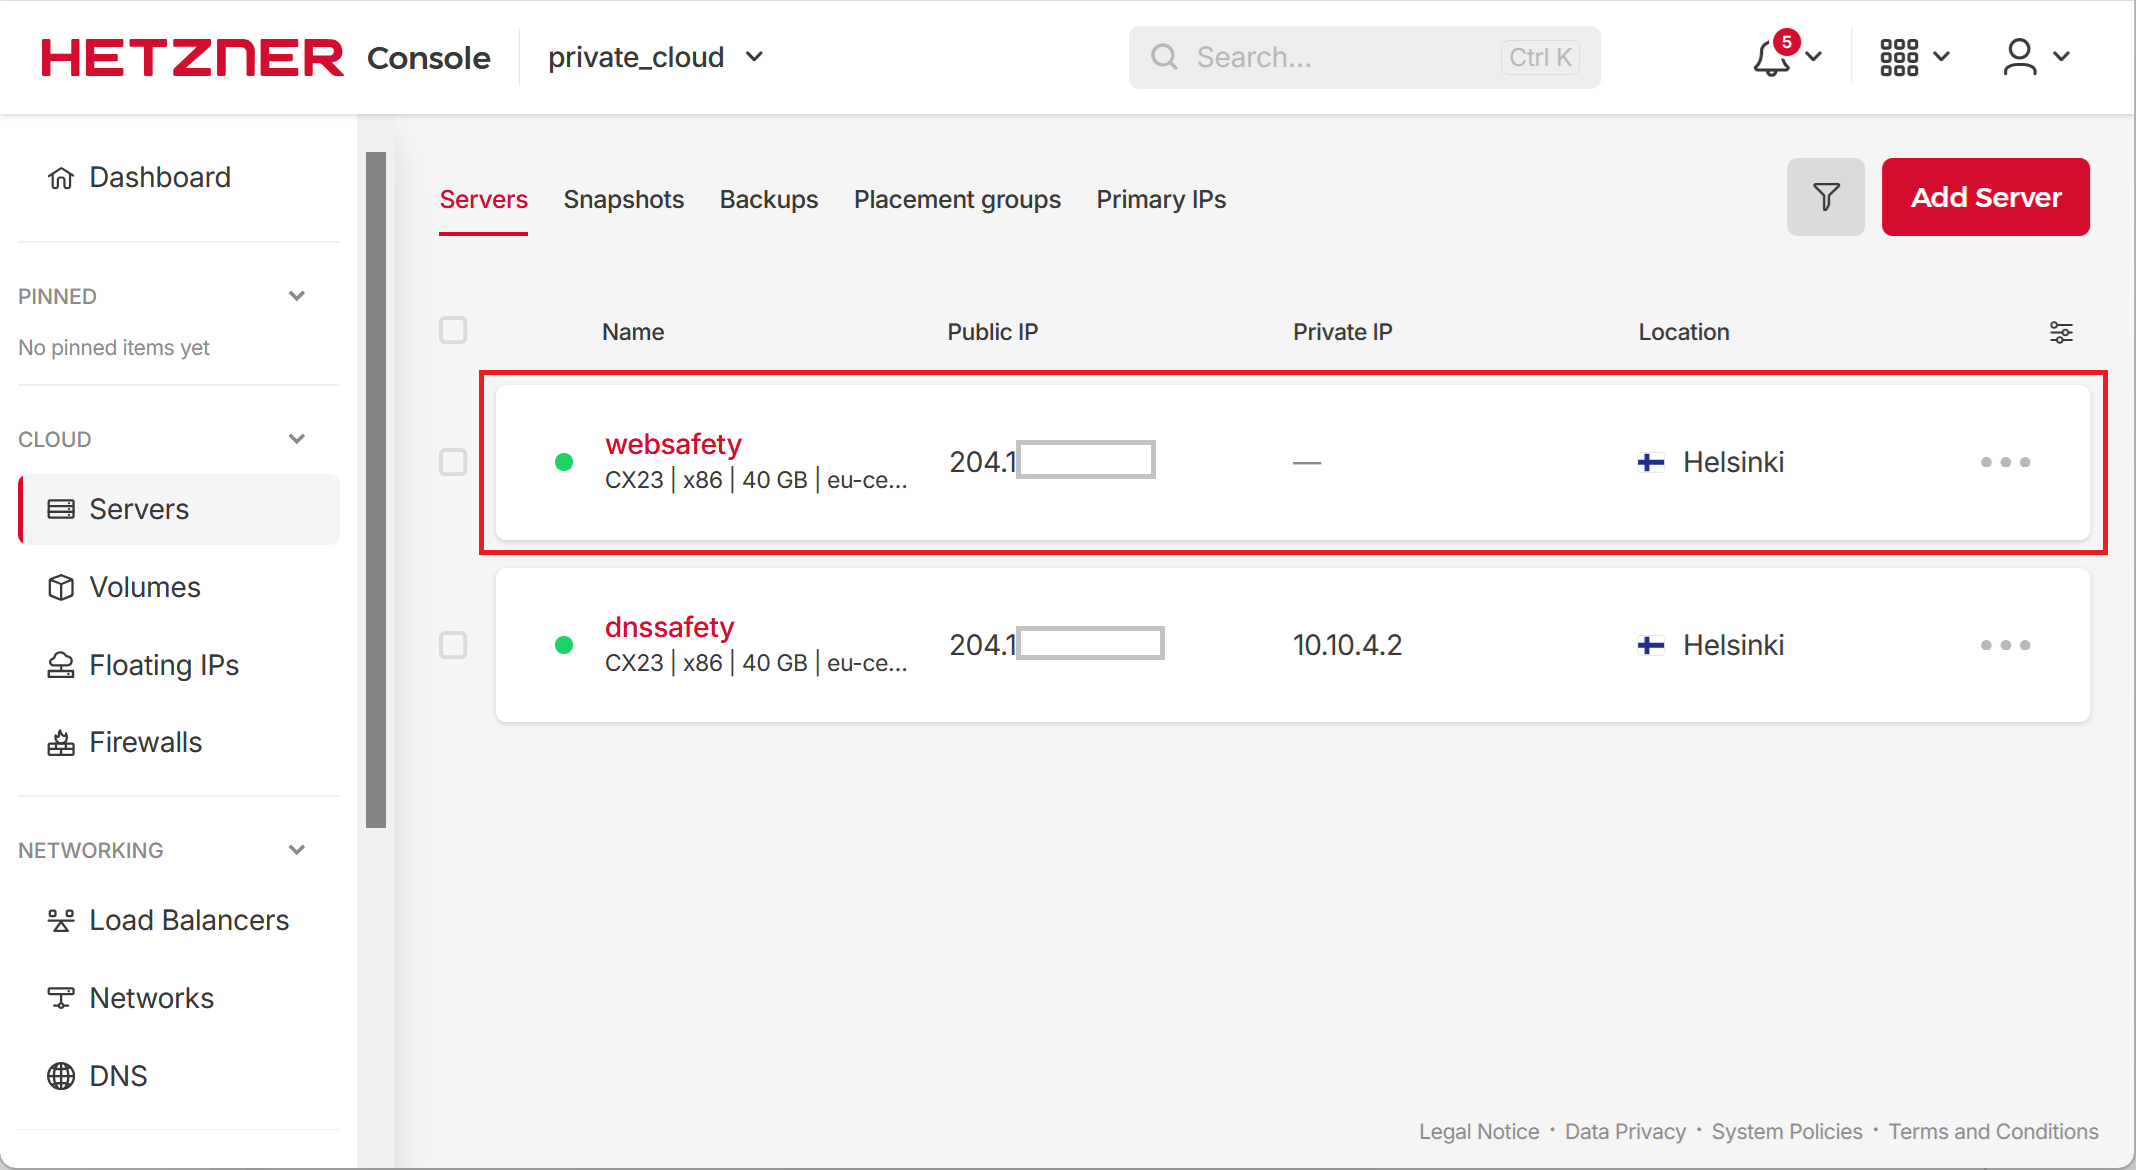Click private IP 10.10.4.2
This screenshot has width=2136, height=1170.
pos(1347,645)
